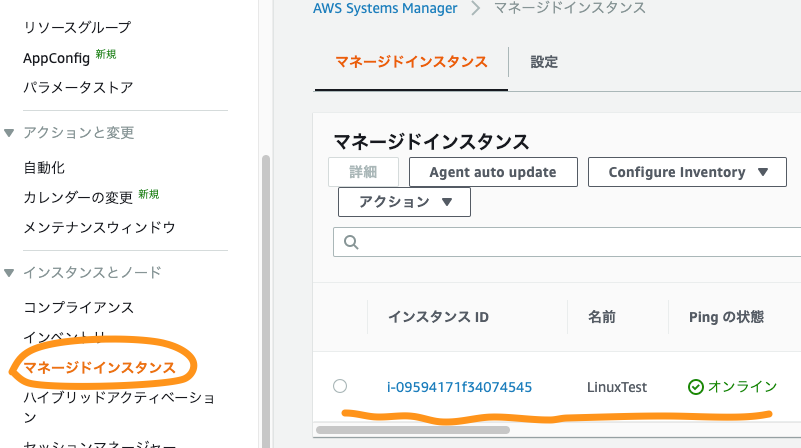Collapse the アクションと変更 section
The image size is (801, 448).
9,133
